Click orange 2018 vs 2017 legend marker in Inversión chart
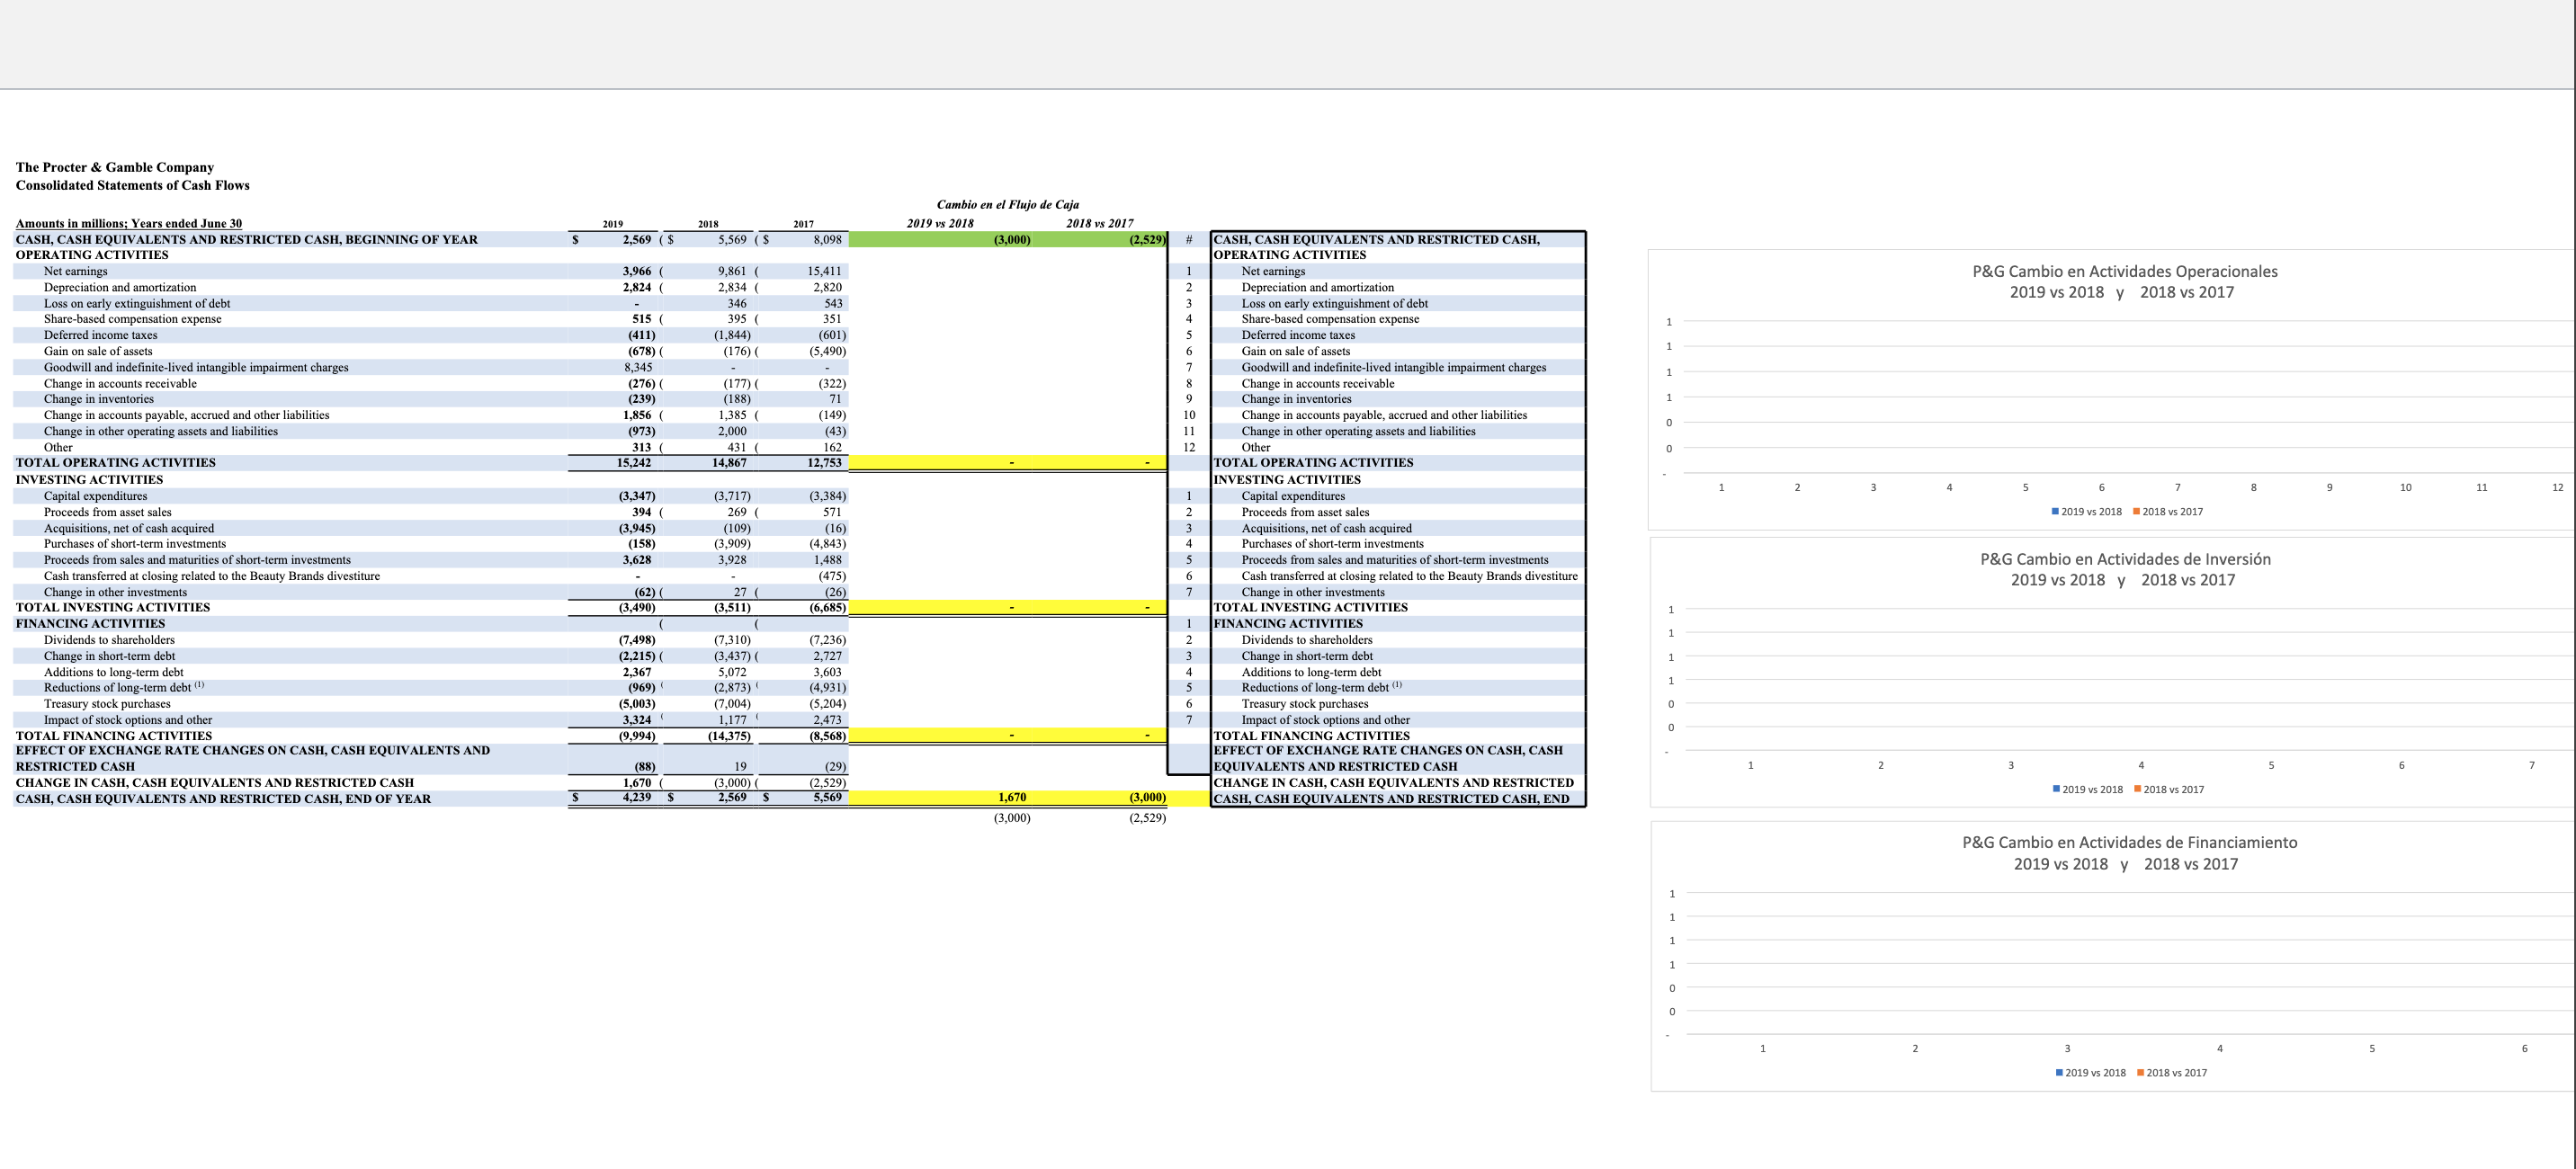The image size is (2576, 1169). (2137, 790)
